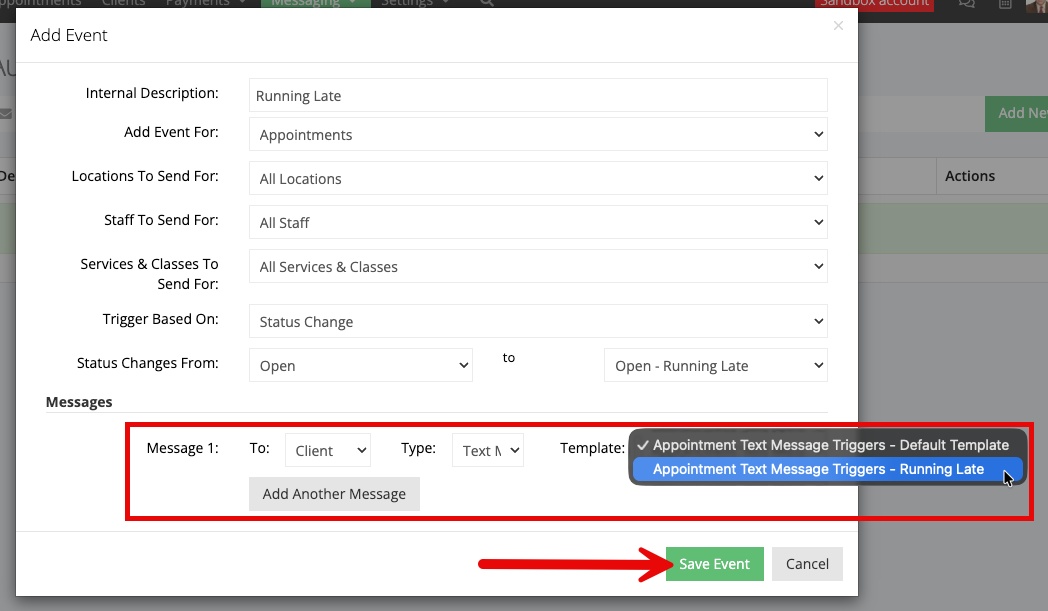Click the Internal Description text field
The image size is (1048, 611).
coord(538,96)
